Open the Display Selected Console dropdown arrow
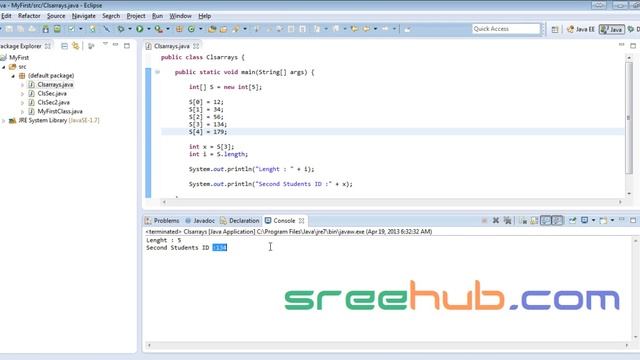 593,220
